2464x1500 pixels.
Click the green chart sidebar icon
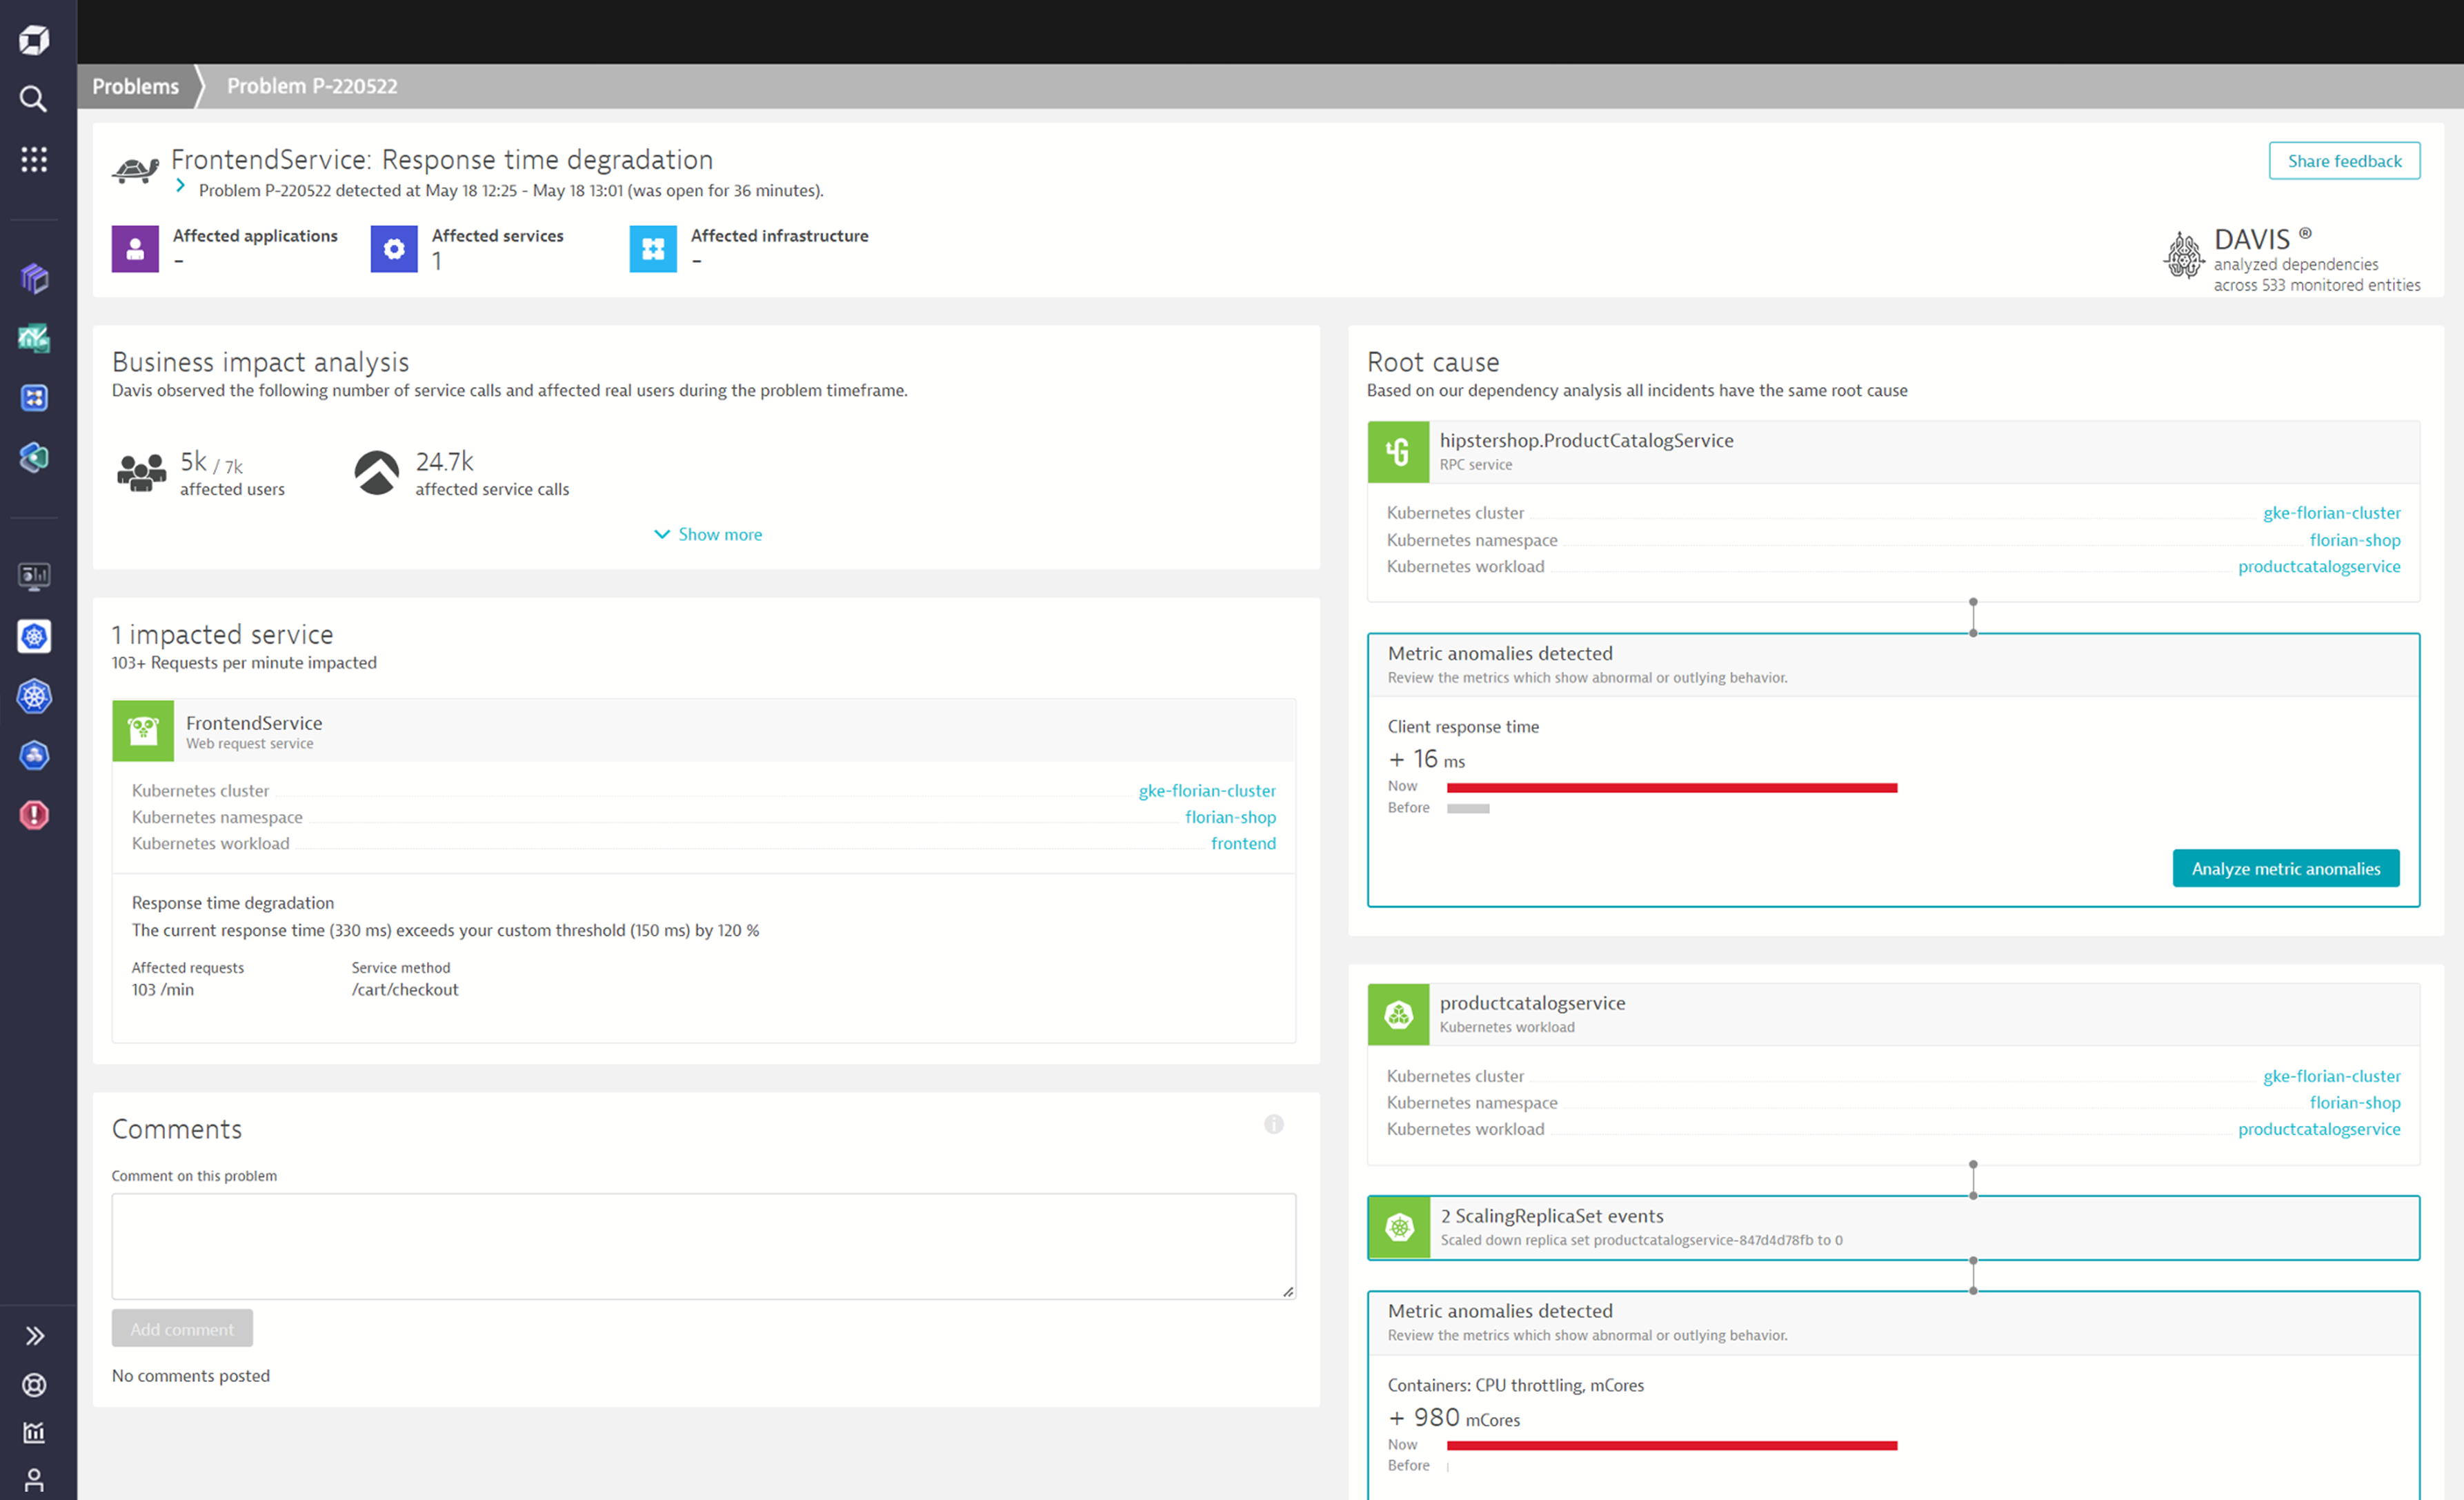pos(34,338)
